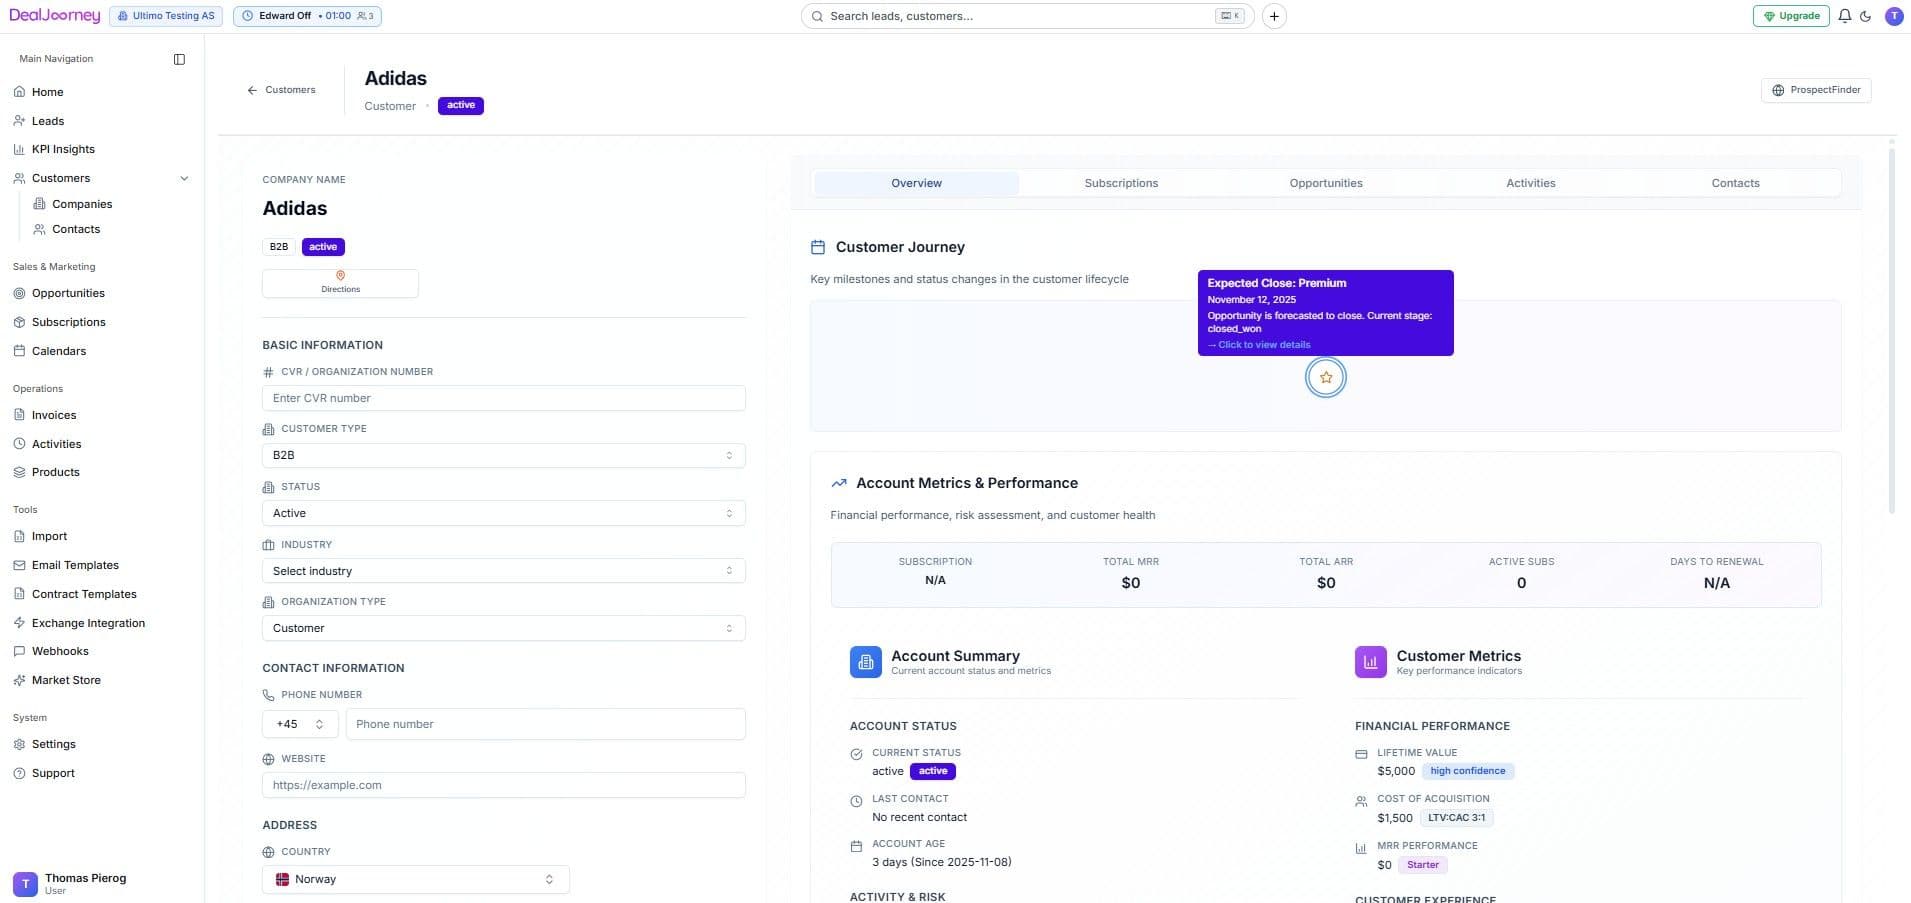Open Companies under Customers
The image size is (1911, 903).
(x=82, y=204)
